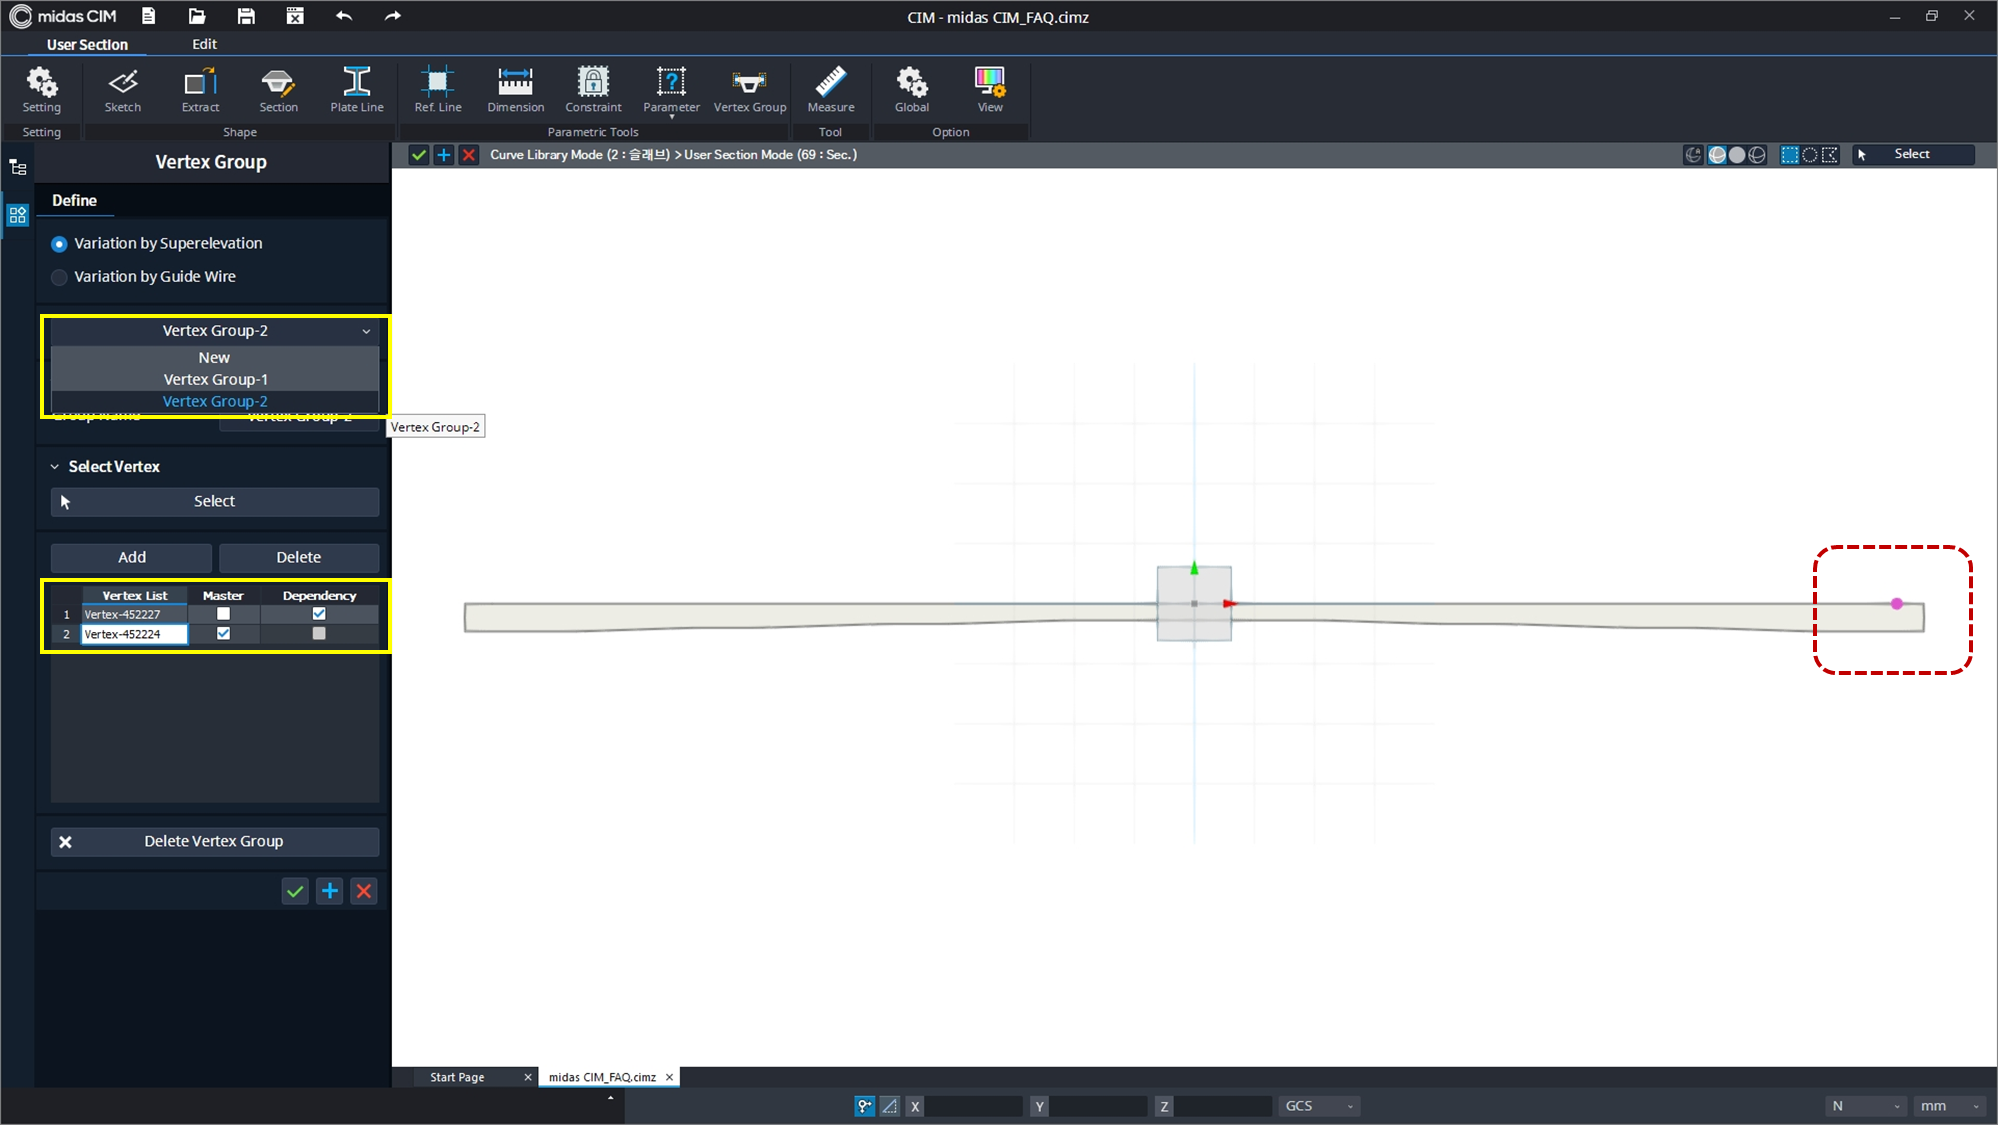Choose Vertex Group-1 from dropdown list
The image size is (1998, 1125).
215,379
